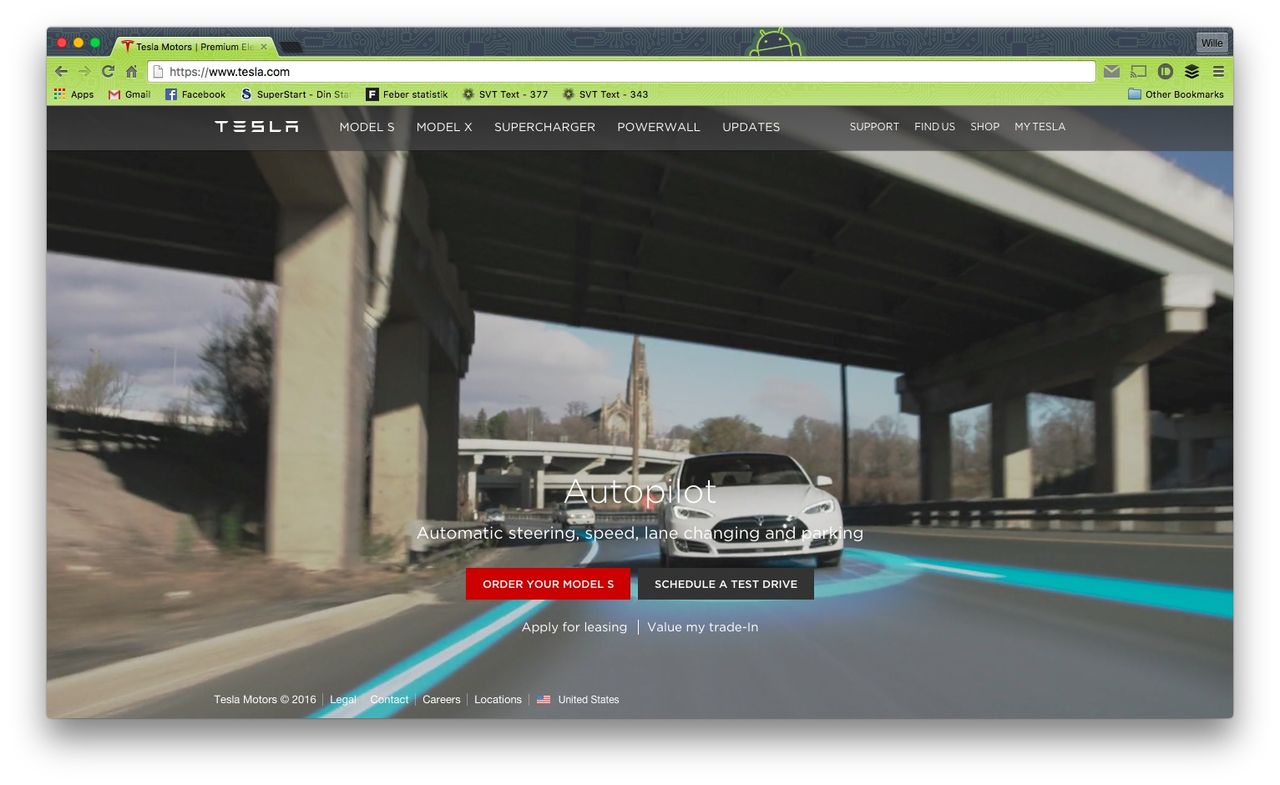Reload the Tesla page
Viewport: 1280px width, 785px height.
108,72
